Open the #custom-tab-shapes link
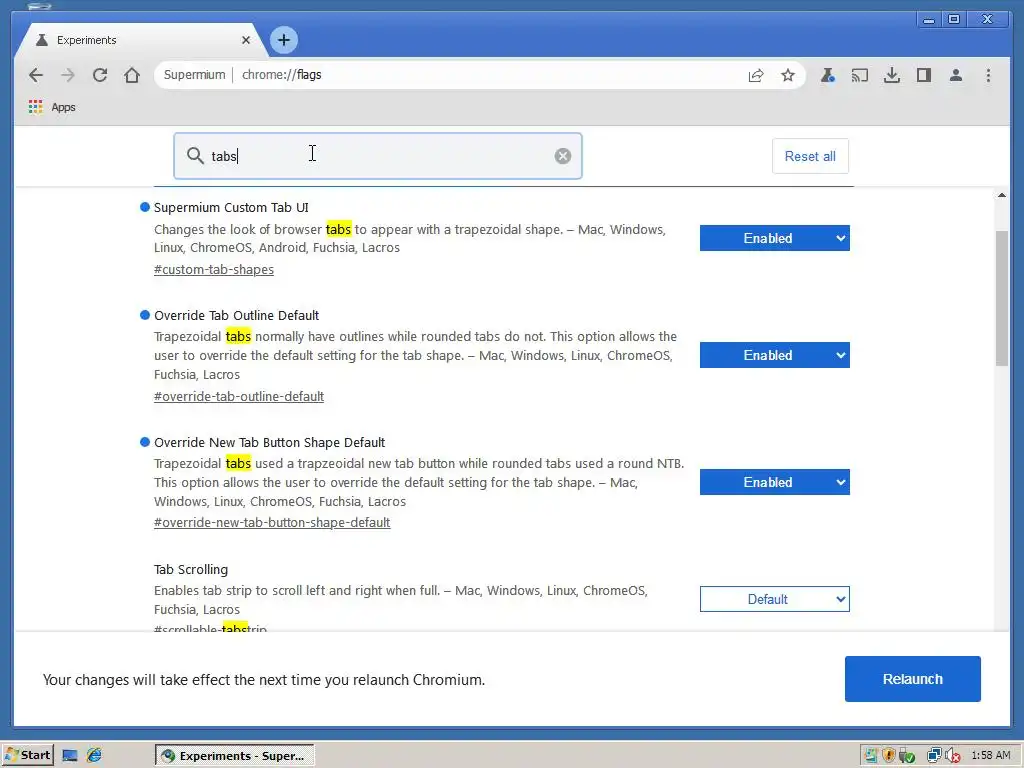 point(214,270)
